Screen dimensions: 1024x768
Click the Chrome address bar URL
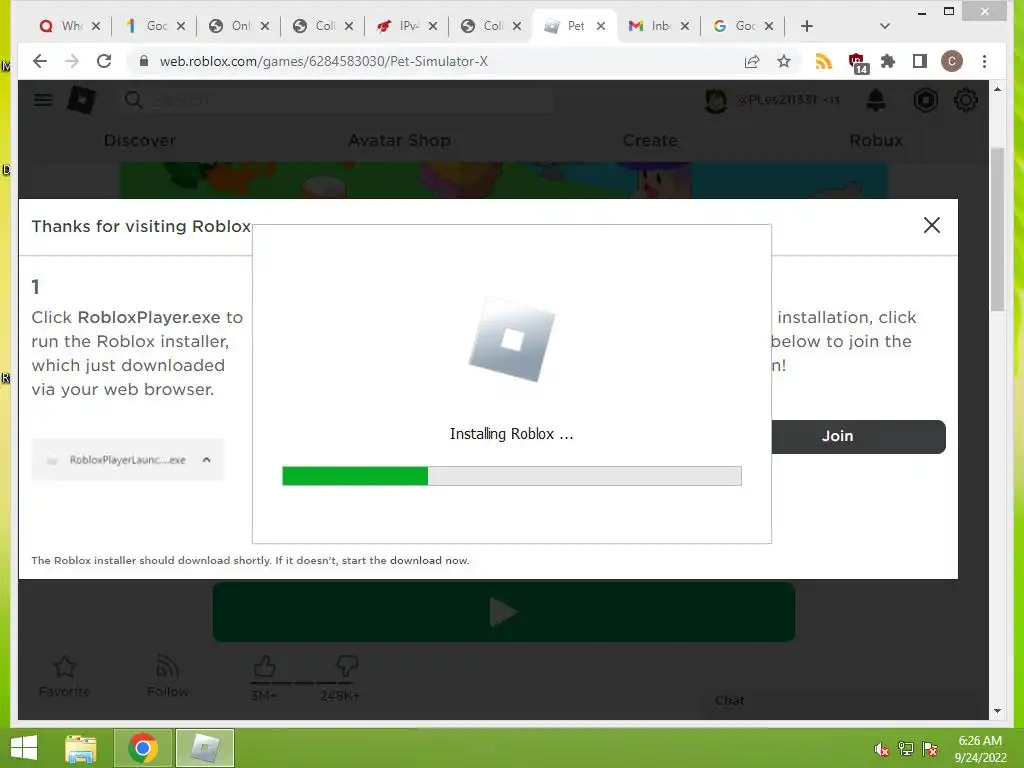pyautogui.click(x=324, y=61)
